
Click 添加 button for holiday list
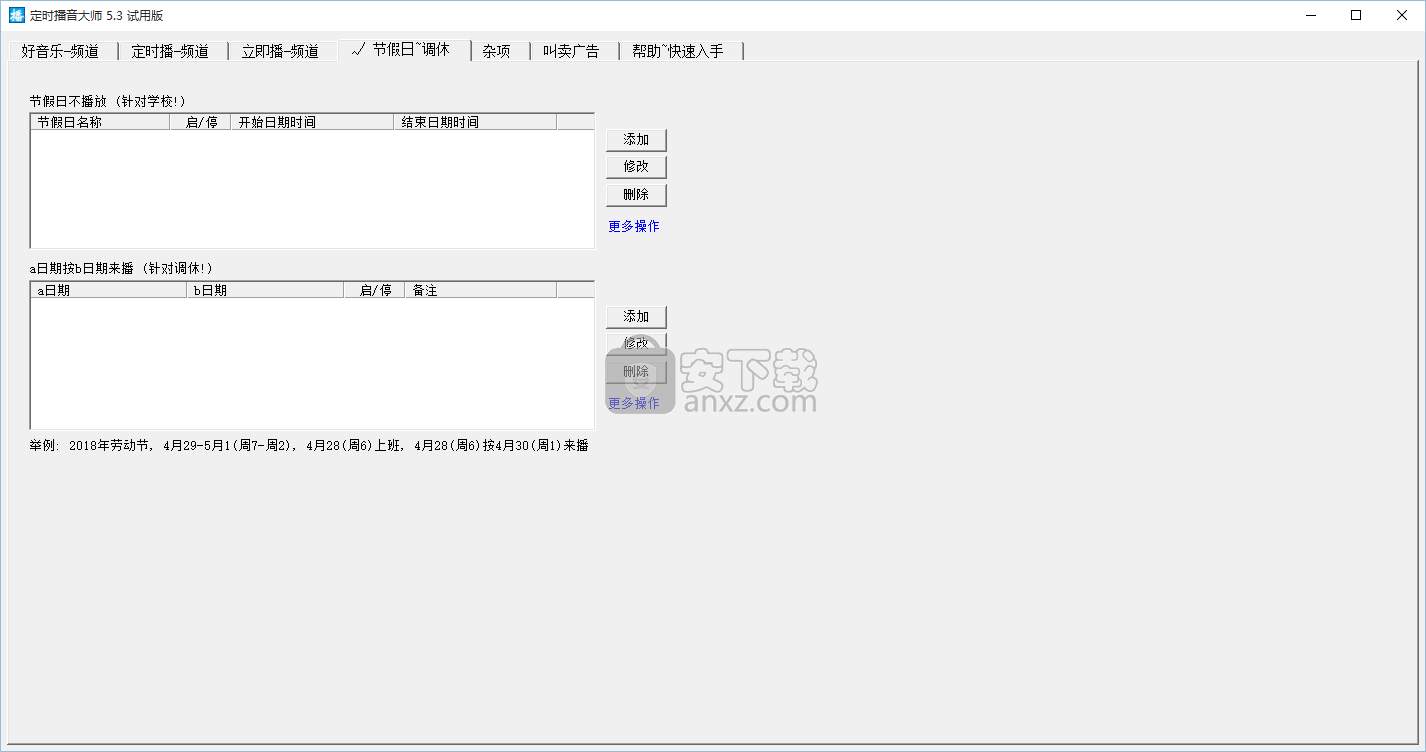pos(636,139)
